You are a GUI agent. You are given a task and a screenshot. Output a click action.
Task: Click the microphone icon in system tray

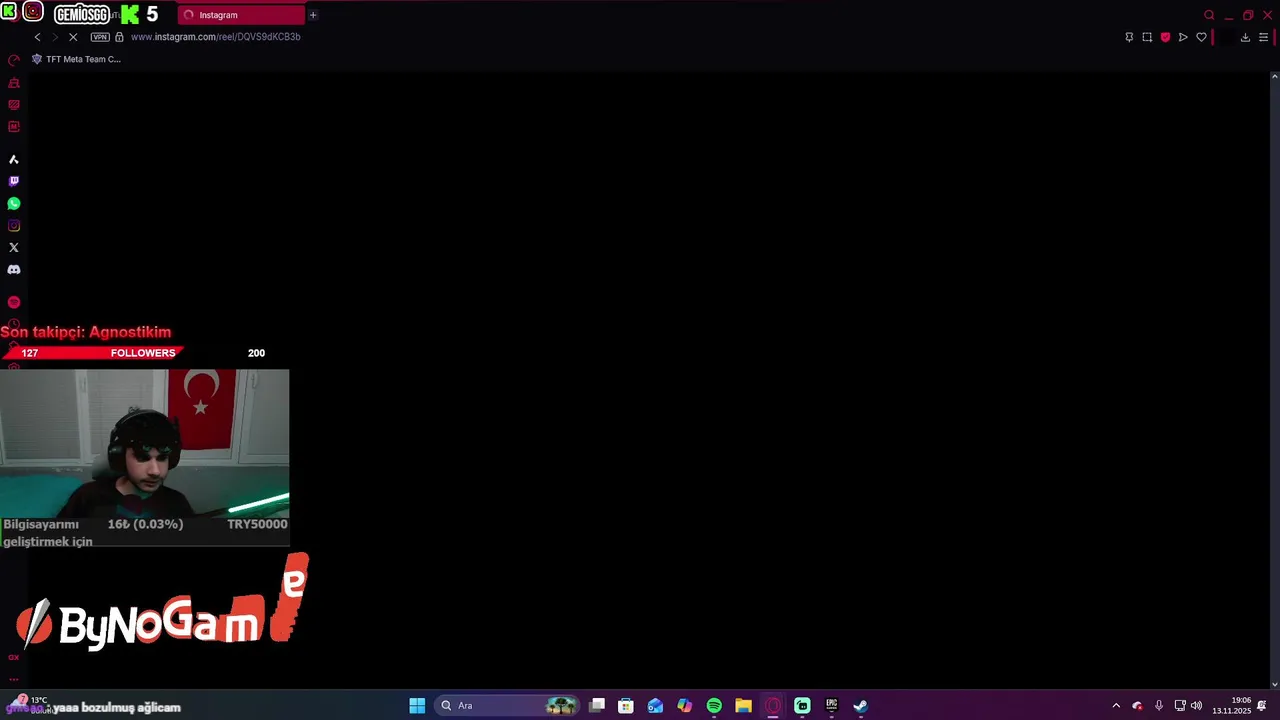[x=1159, y=706]
